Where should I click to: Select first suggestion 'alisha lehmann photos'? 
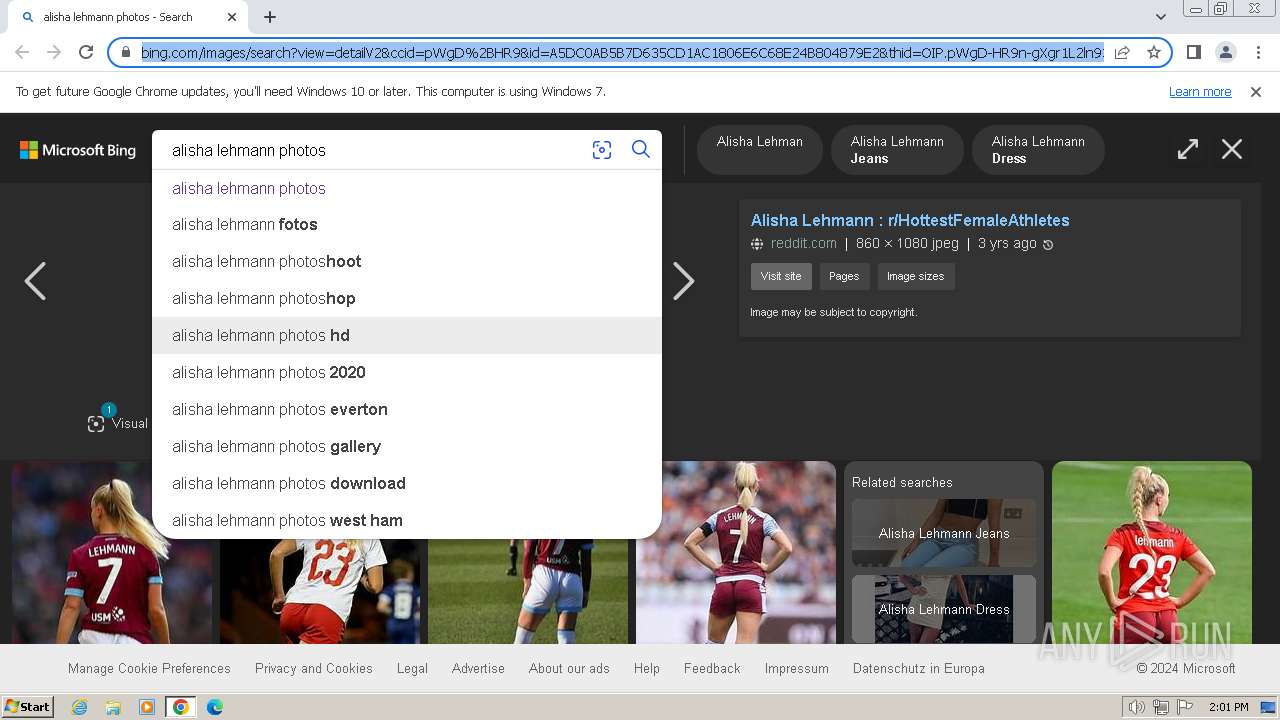click(x=407, y=188)
